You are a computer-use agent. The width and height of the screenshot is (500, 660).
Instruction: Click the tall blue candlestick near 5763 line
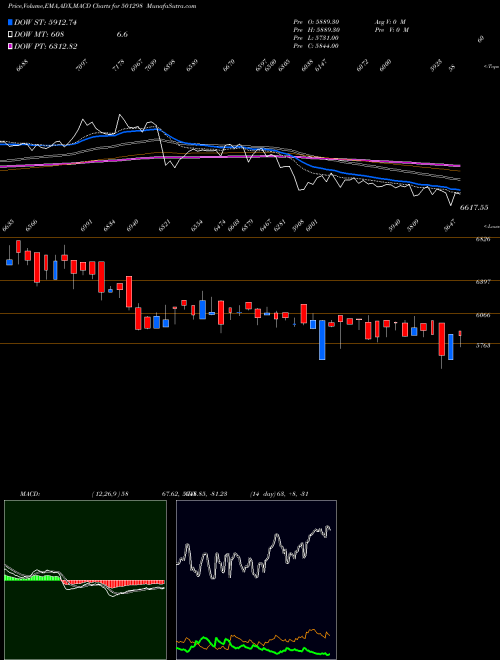tap(322, 340)
